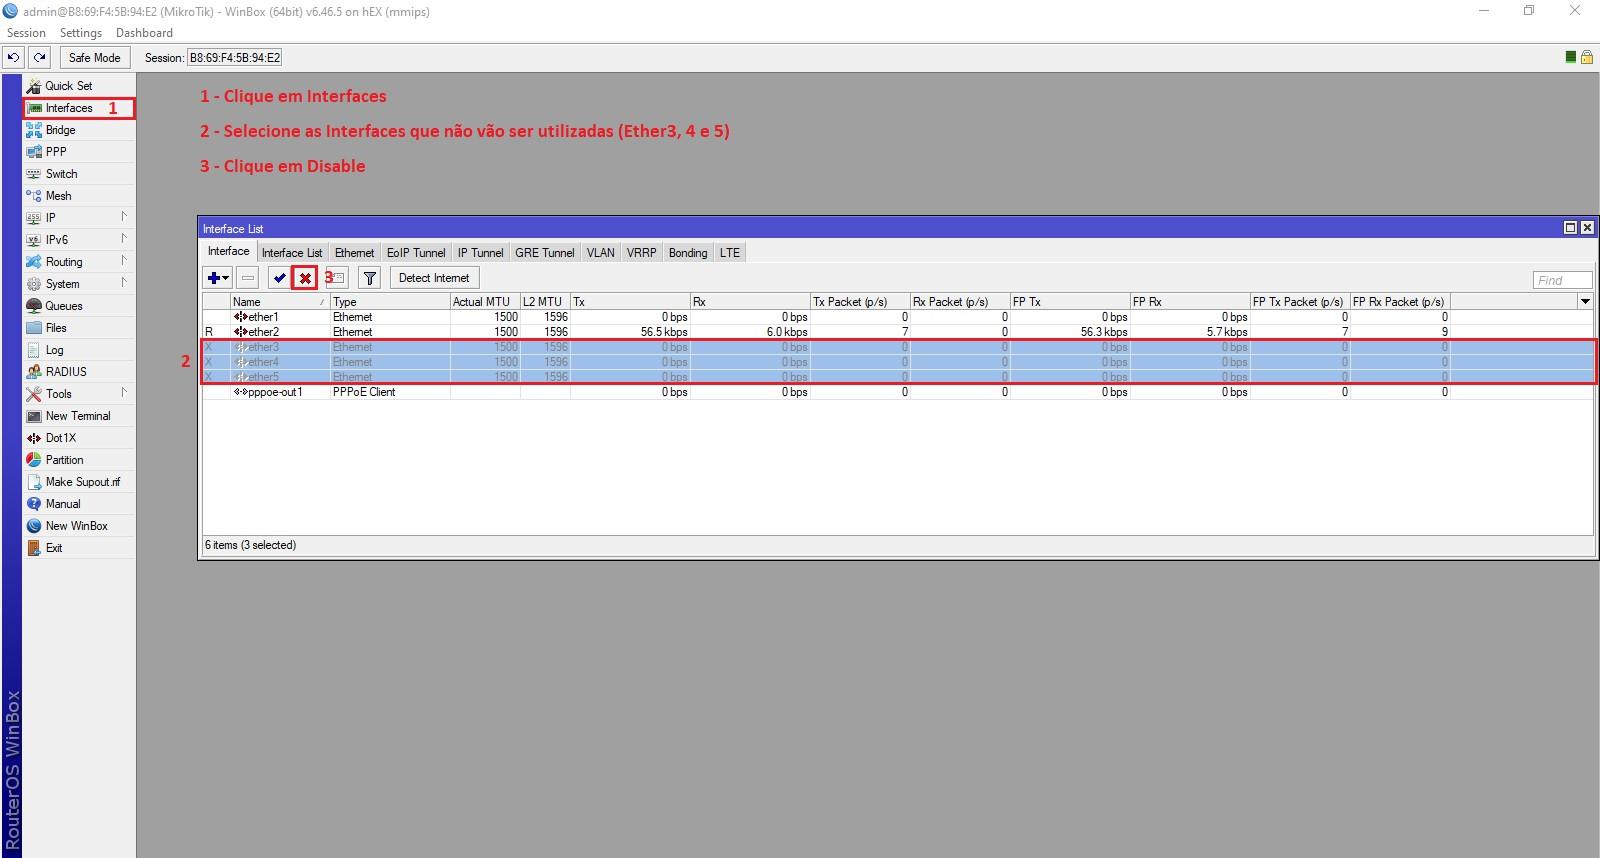The height and width of the screenshot is (858, 1600).
Task: Select the ether2 interface row
Action: [x=897, y=332]
